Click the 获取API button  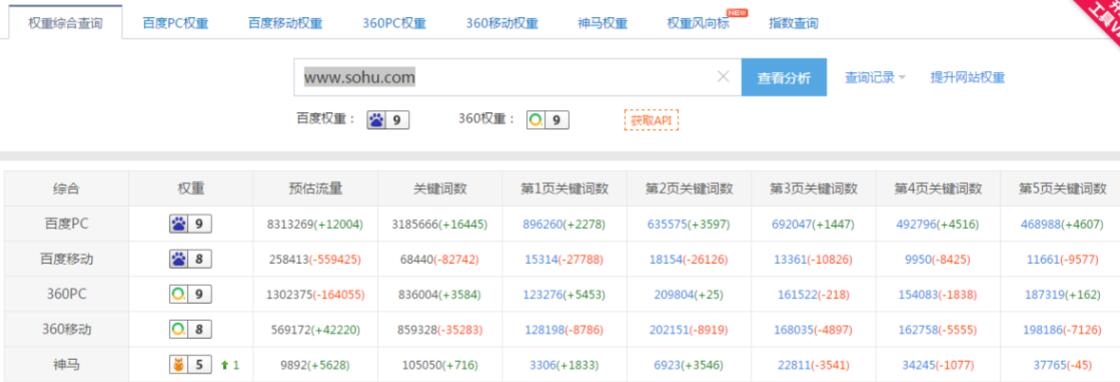[651, 120]
